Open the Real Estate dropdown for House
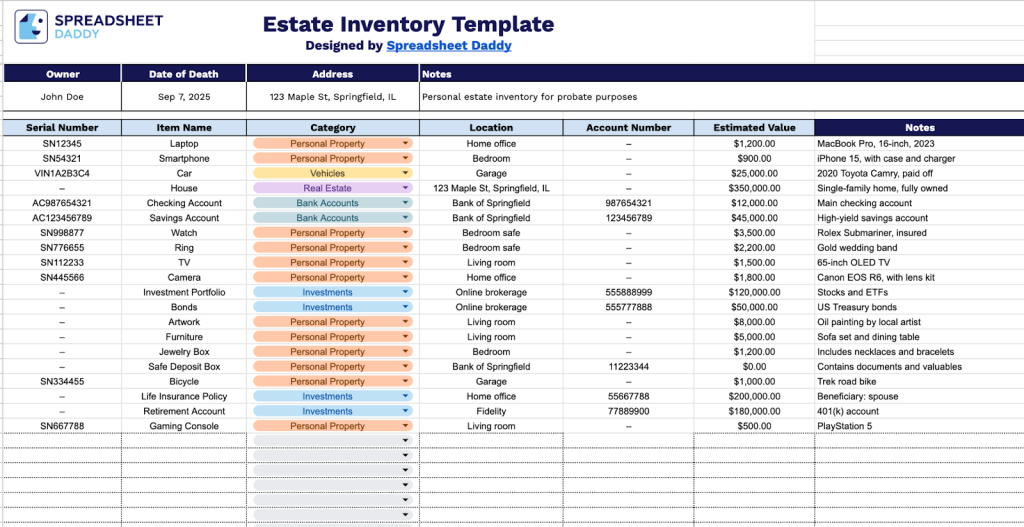Screen dimensions: 1024x527 coord(405,188)
